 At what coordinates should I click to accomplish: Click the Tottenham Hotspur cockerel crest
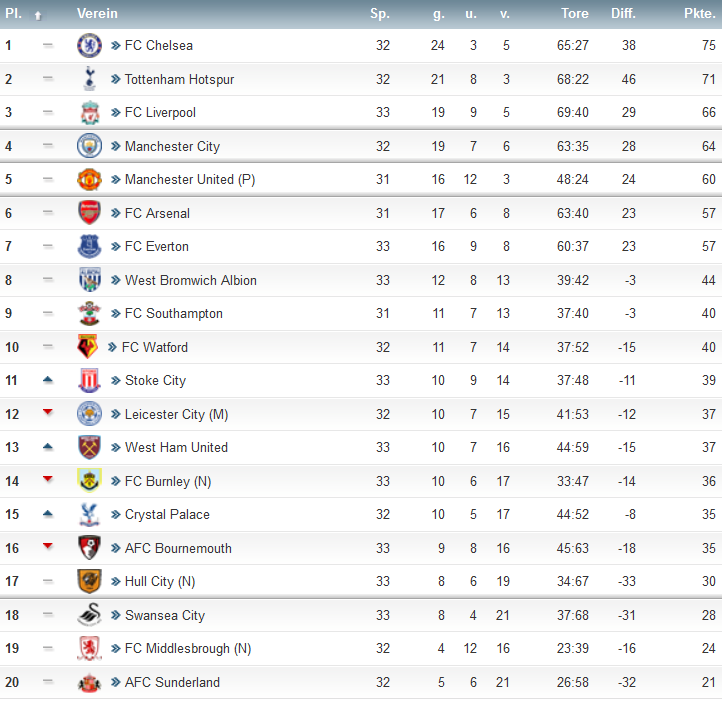[x=89, y=79]
